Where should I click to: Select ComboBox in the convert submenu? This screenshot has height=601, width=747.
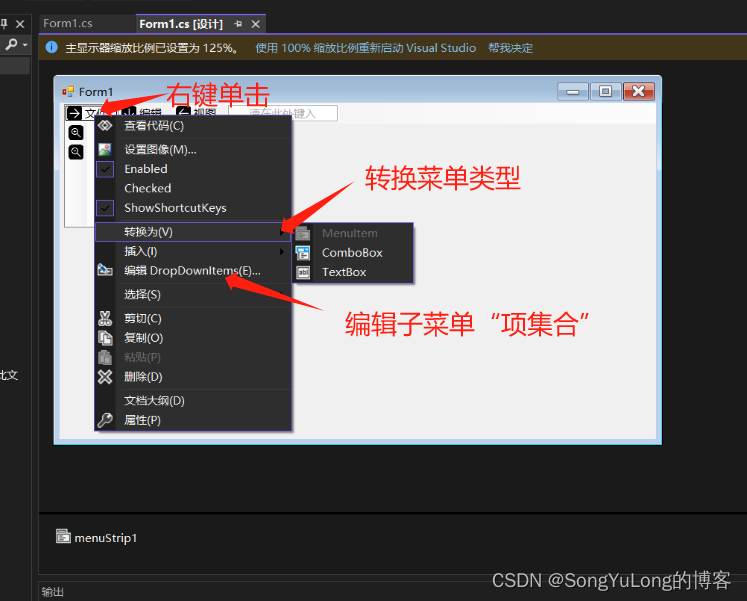[353, 253]
